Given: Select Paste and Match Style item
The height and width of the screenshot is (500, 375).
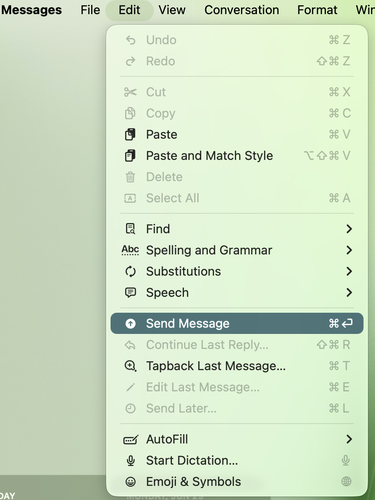Looking at the screenshot, I should (x=237, y=156).
